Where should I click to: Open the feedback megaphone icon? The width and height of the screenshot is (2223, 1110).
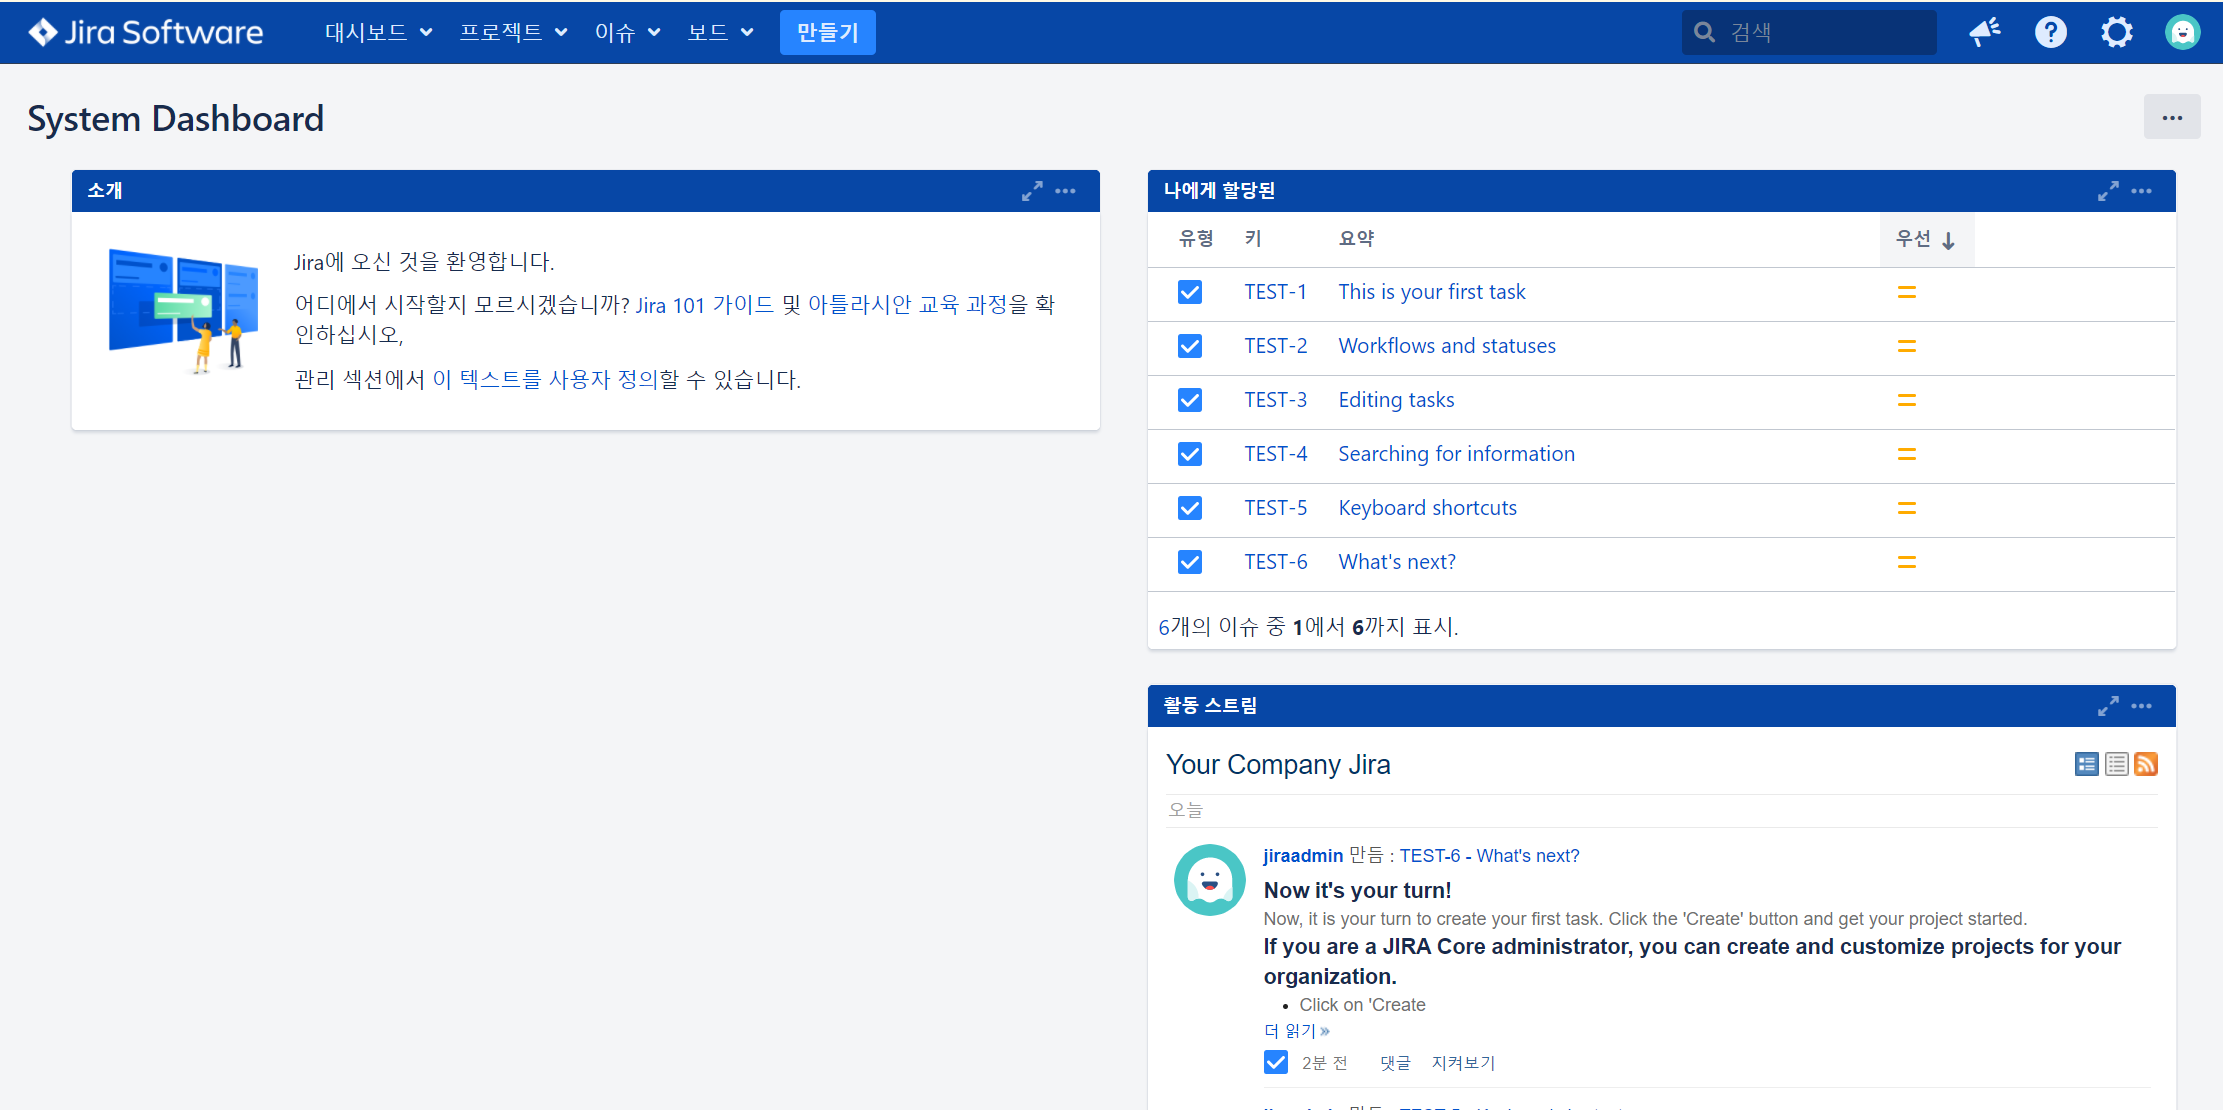point(1985,32)
